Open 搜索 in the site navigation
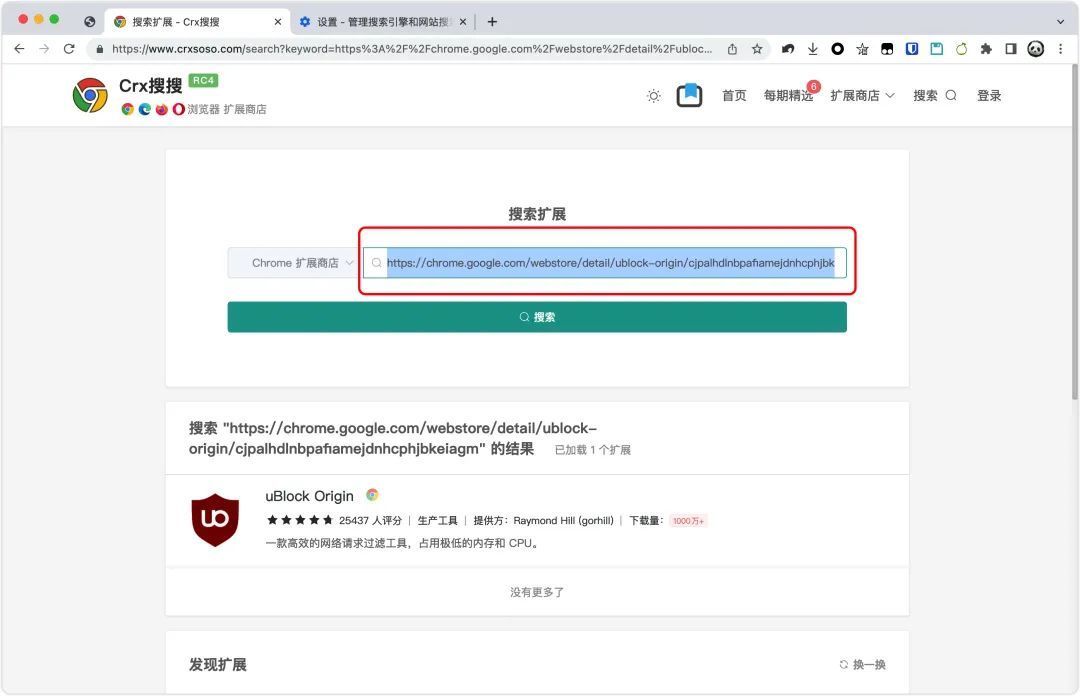 point(935,96)
